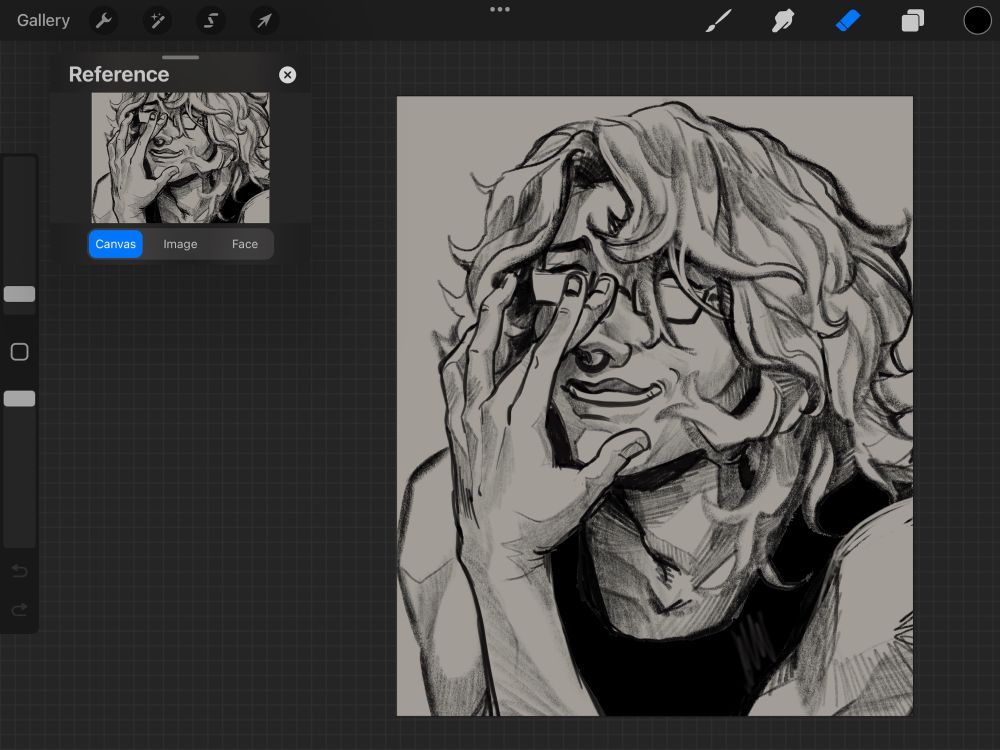Click the brush size slider handle

[19, 294]
